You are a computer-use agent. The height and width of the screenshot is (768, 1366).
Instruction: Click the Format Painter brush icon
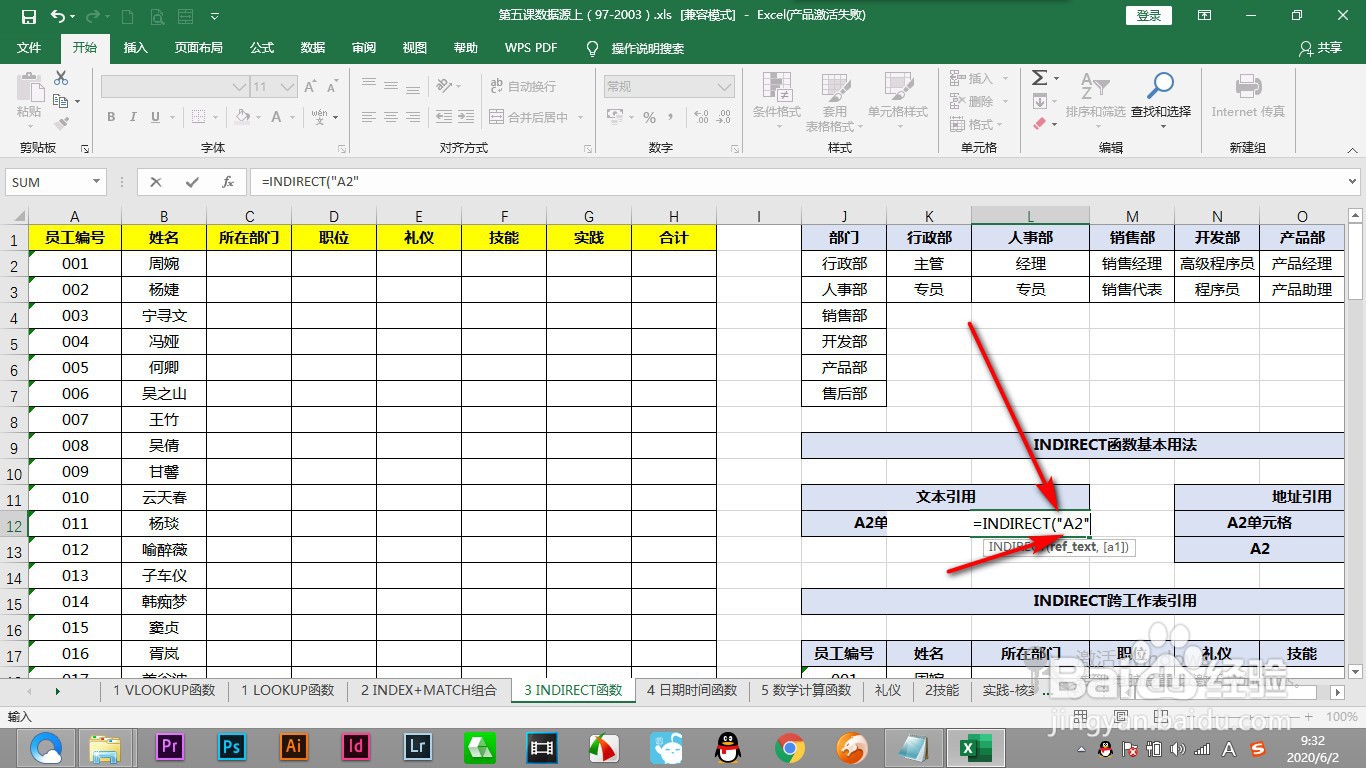[x=61, y=124]
